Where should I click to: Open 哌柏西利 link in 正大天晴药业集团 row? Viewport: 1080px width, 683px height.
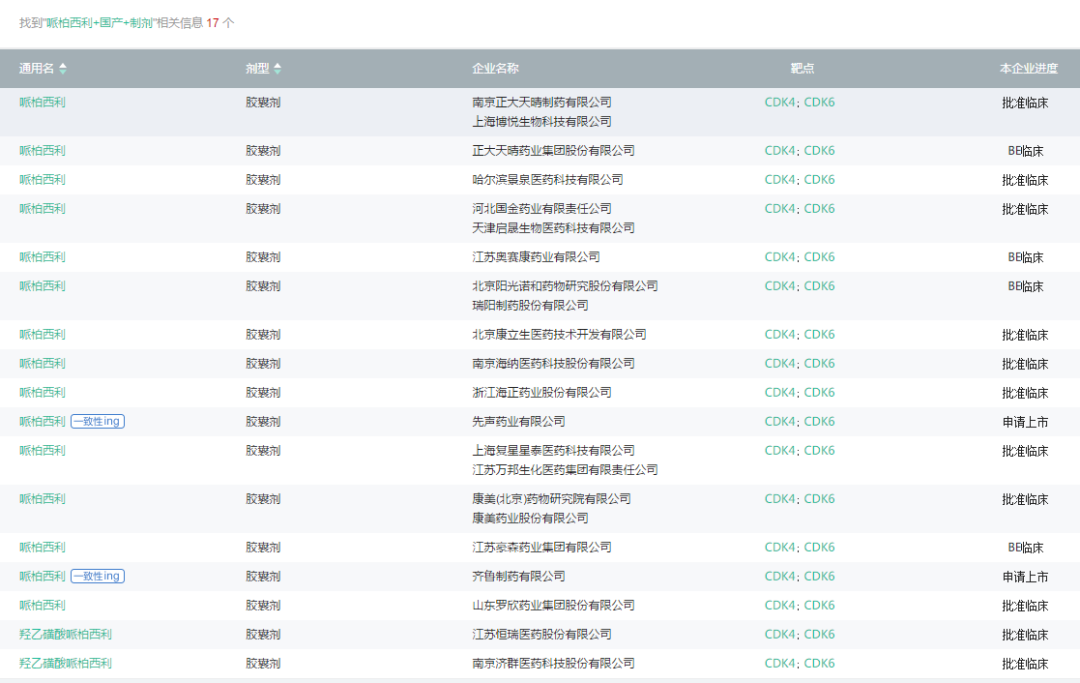click(x=43, y=150)
